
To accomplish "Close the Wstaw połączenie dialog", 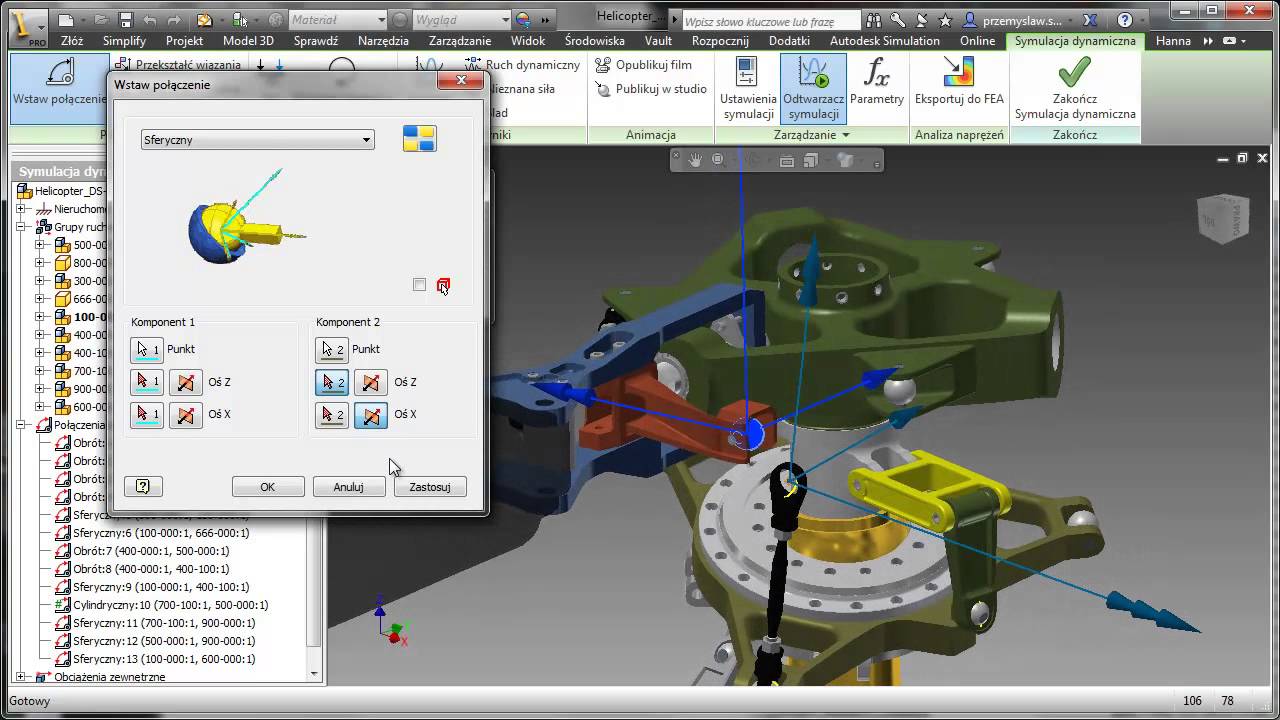I will [461, 81].
